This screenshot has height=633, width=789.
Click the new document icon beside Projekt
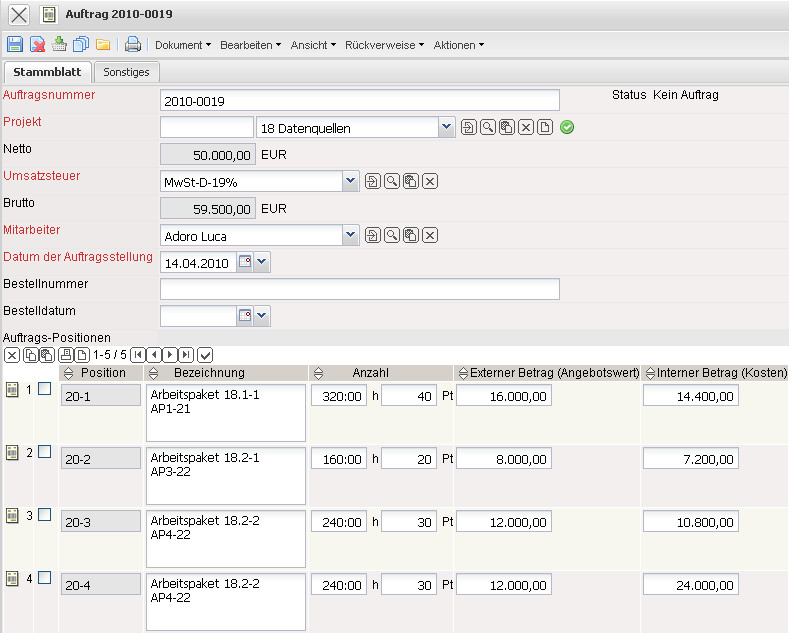544,127
